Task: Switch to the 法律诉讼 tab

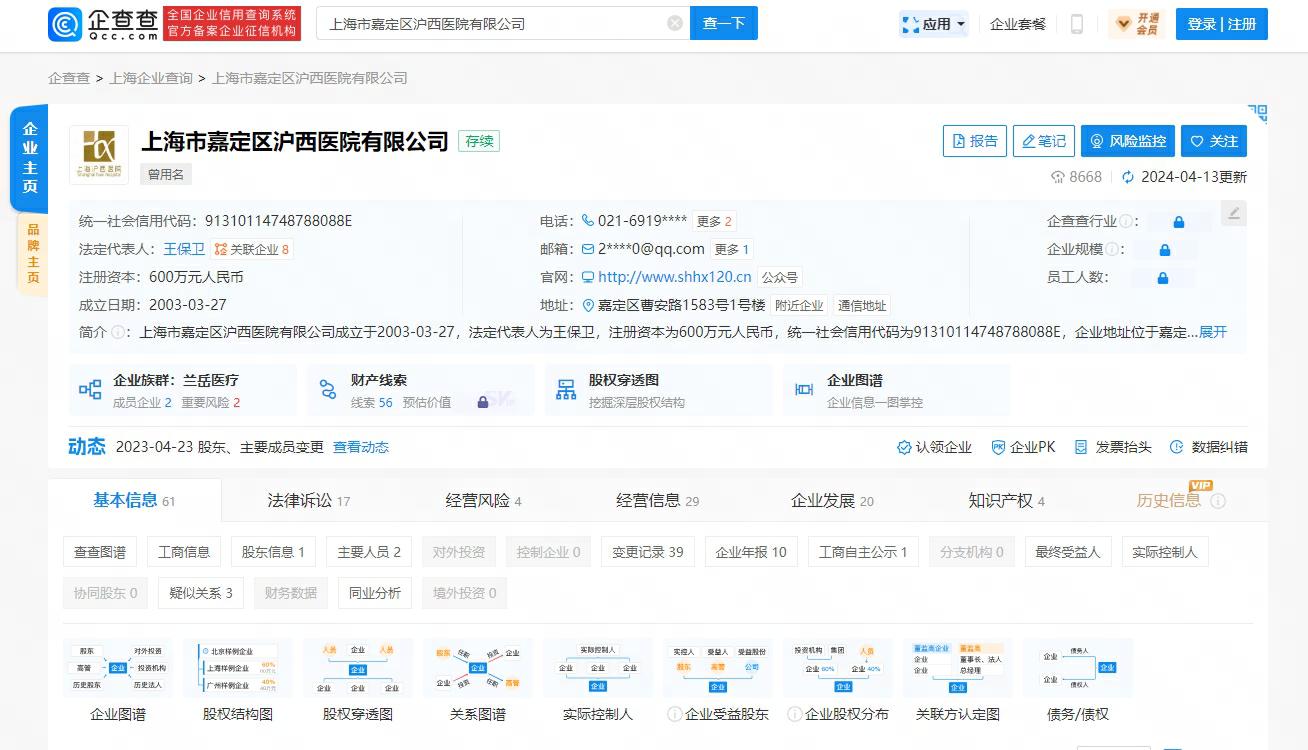Action: coord(309,500)
